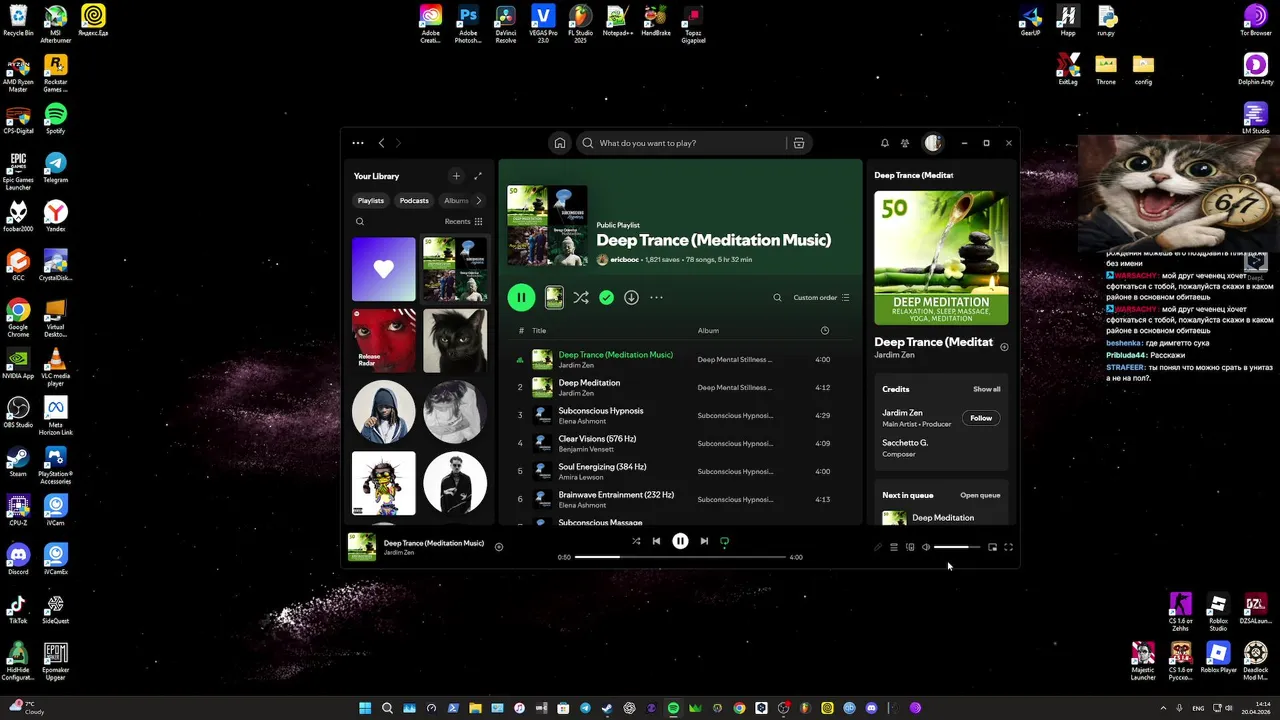Enter full screen player view
This screenshot has height=720, width=1280.
(x=1008, y=547)
